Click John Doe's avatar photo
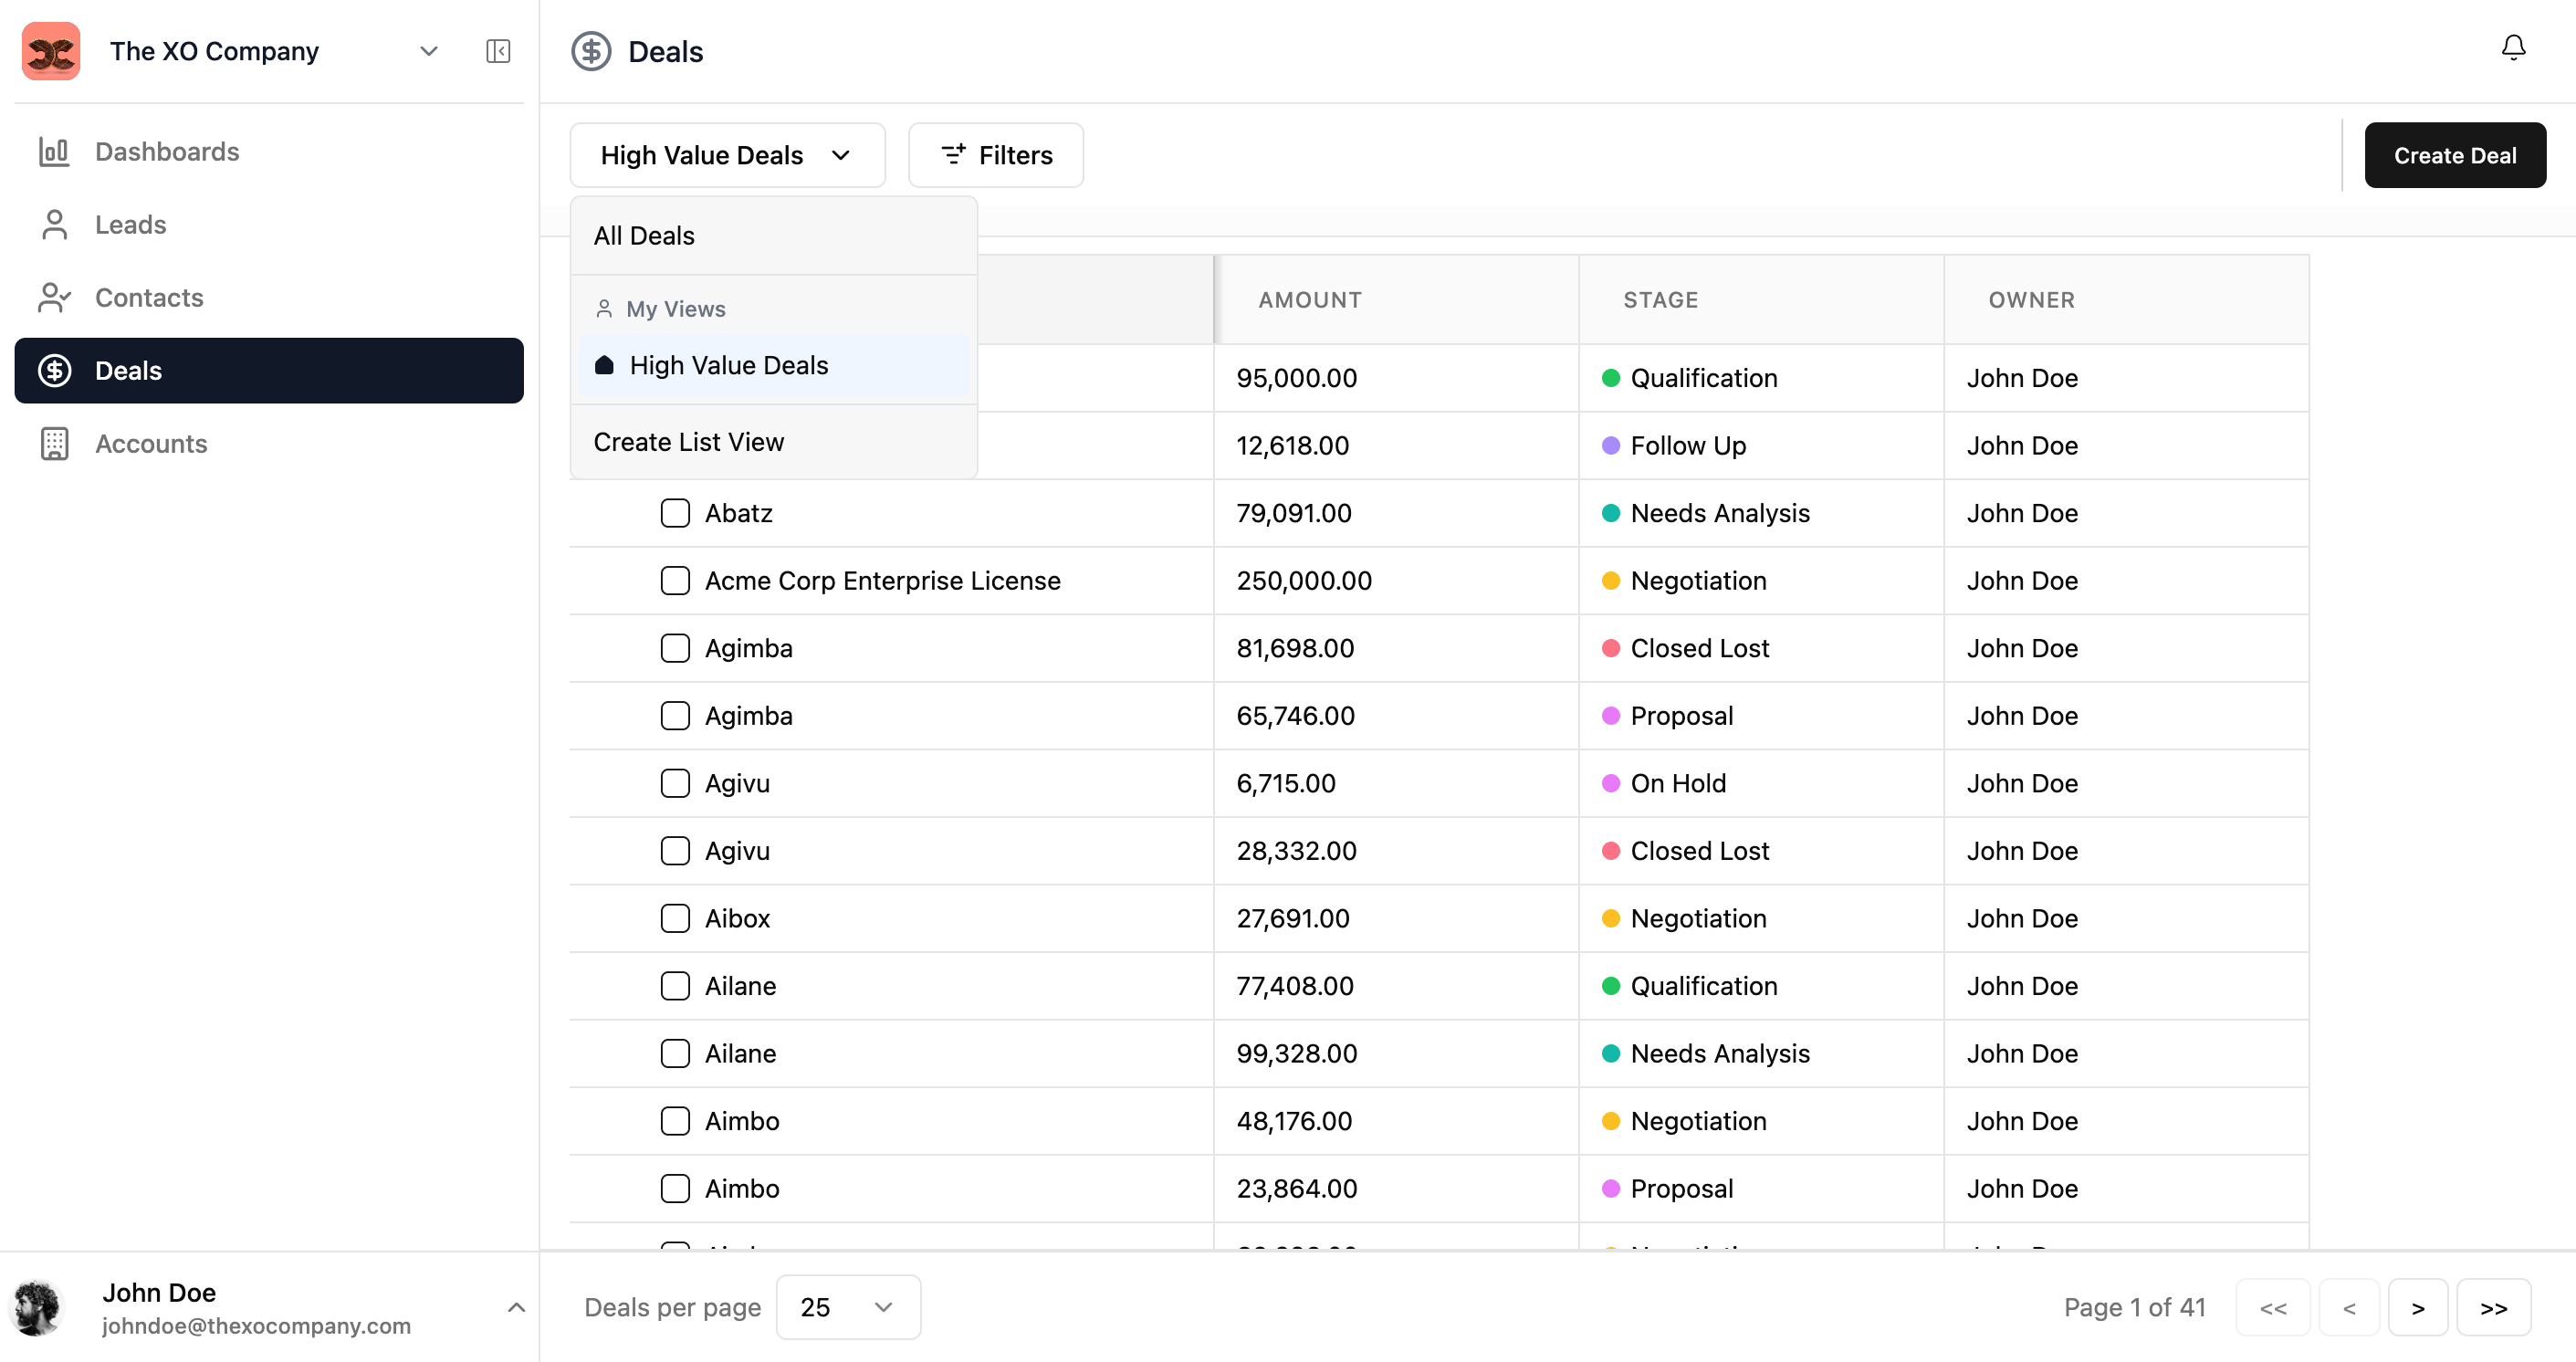Viewport: 2576px width, 1362px height. click(x=38, y=1307)
